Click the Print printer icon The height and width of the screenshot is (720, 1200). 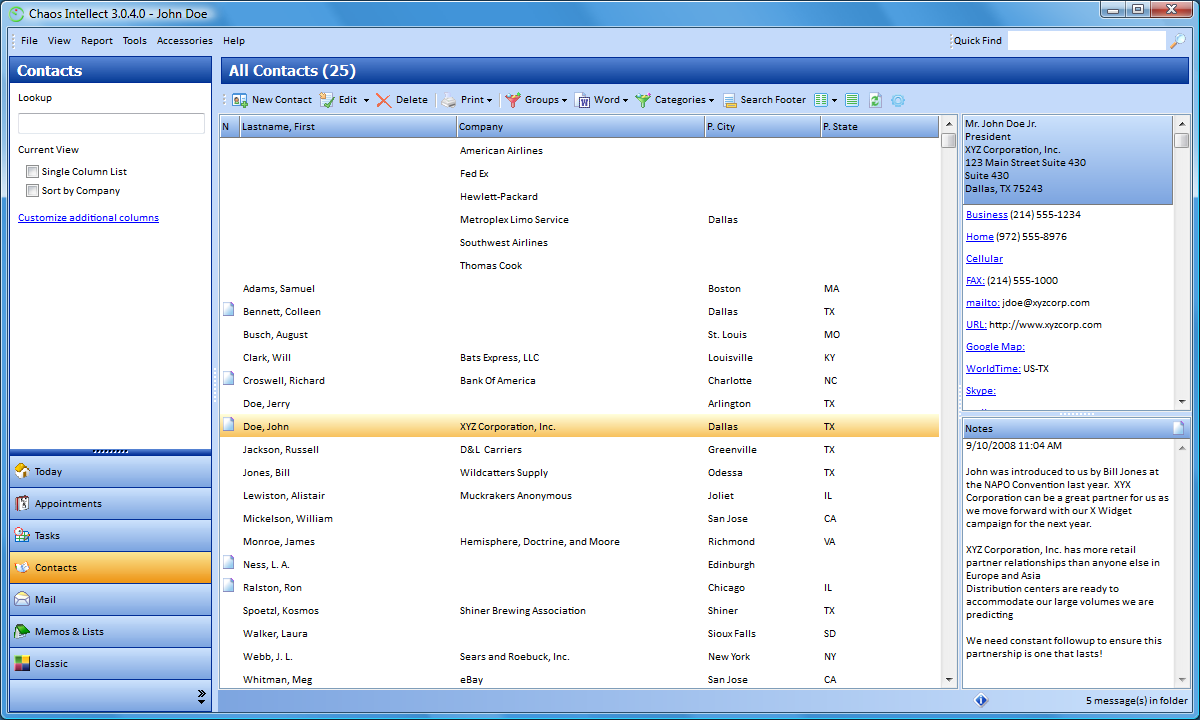click(449, 100)
